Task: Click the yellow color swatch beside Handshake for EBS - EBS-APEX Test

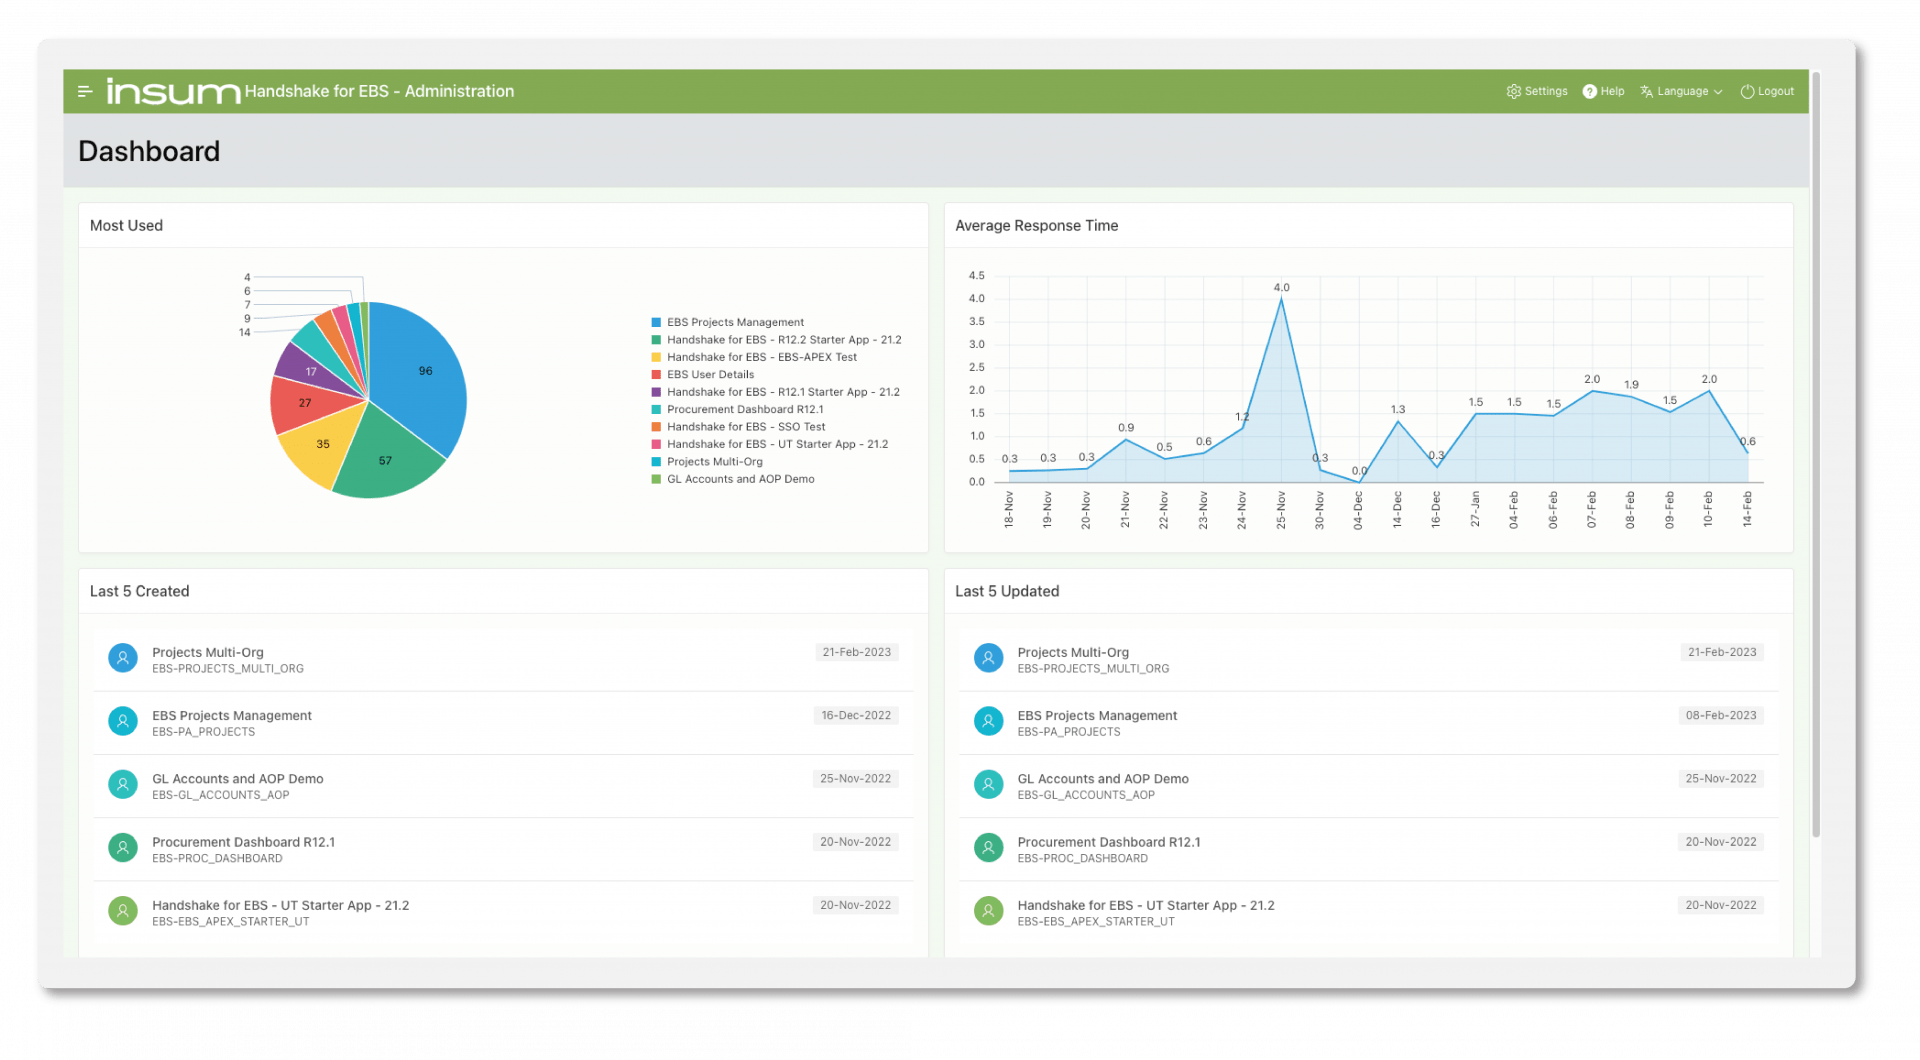Action: click(655, 357)
